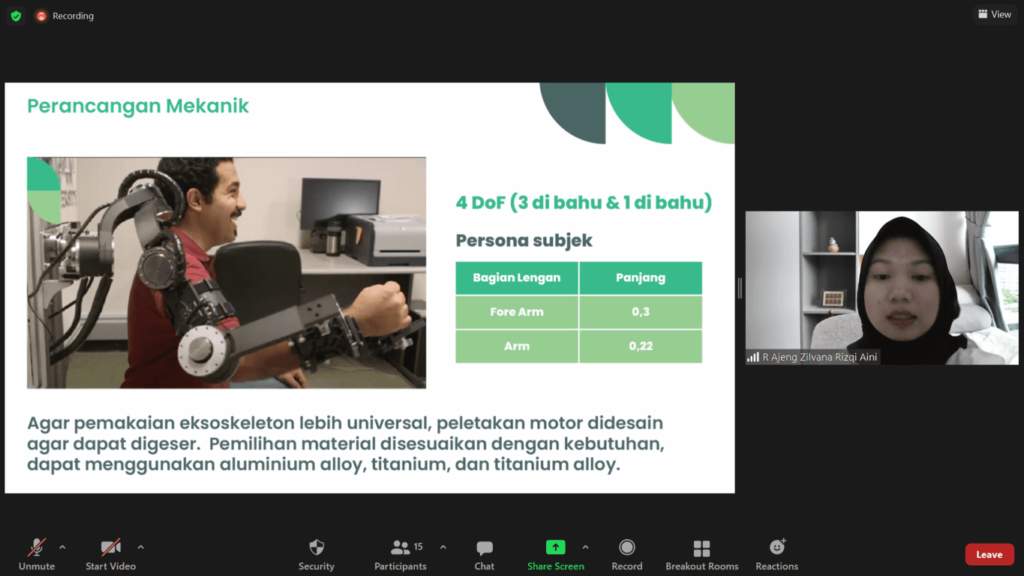Open the Reactions emoji menu
Viewport: 1024px width, 576px height.
(777, 548)
